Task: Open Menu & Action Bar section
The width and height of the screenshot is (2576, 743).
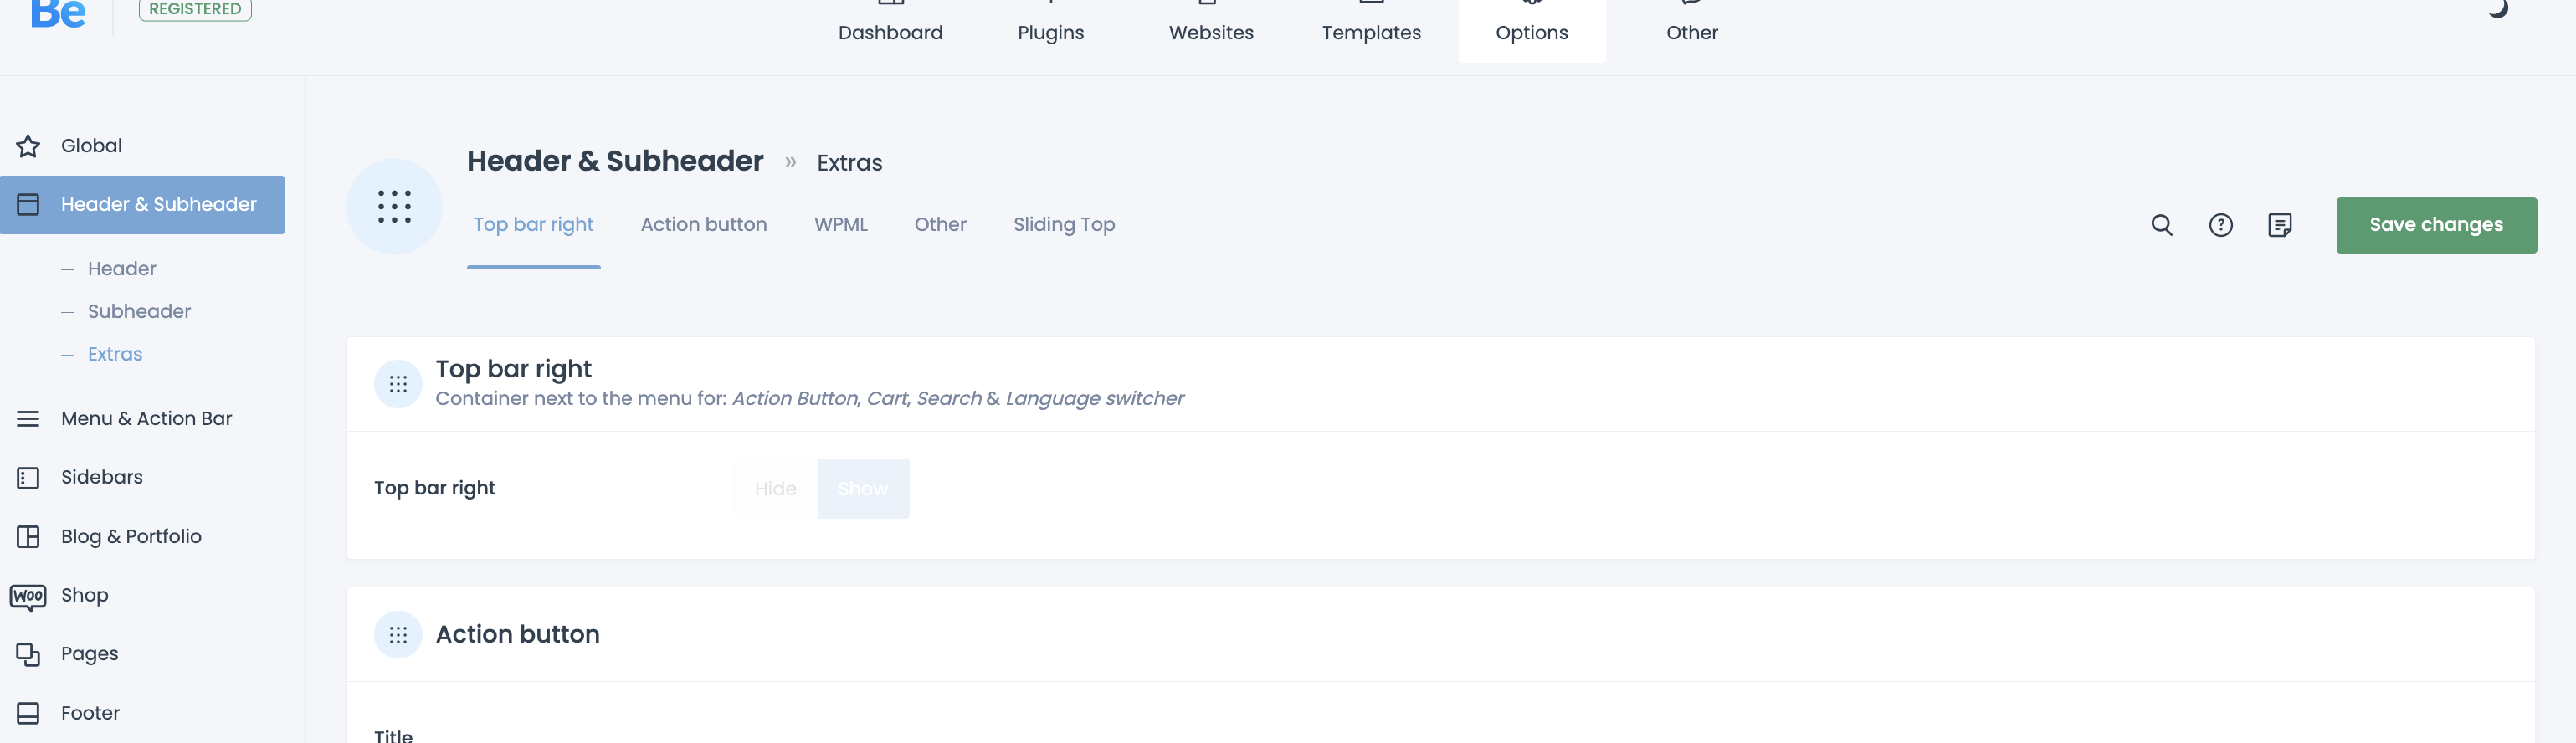Action: (x=146, y=419)
